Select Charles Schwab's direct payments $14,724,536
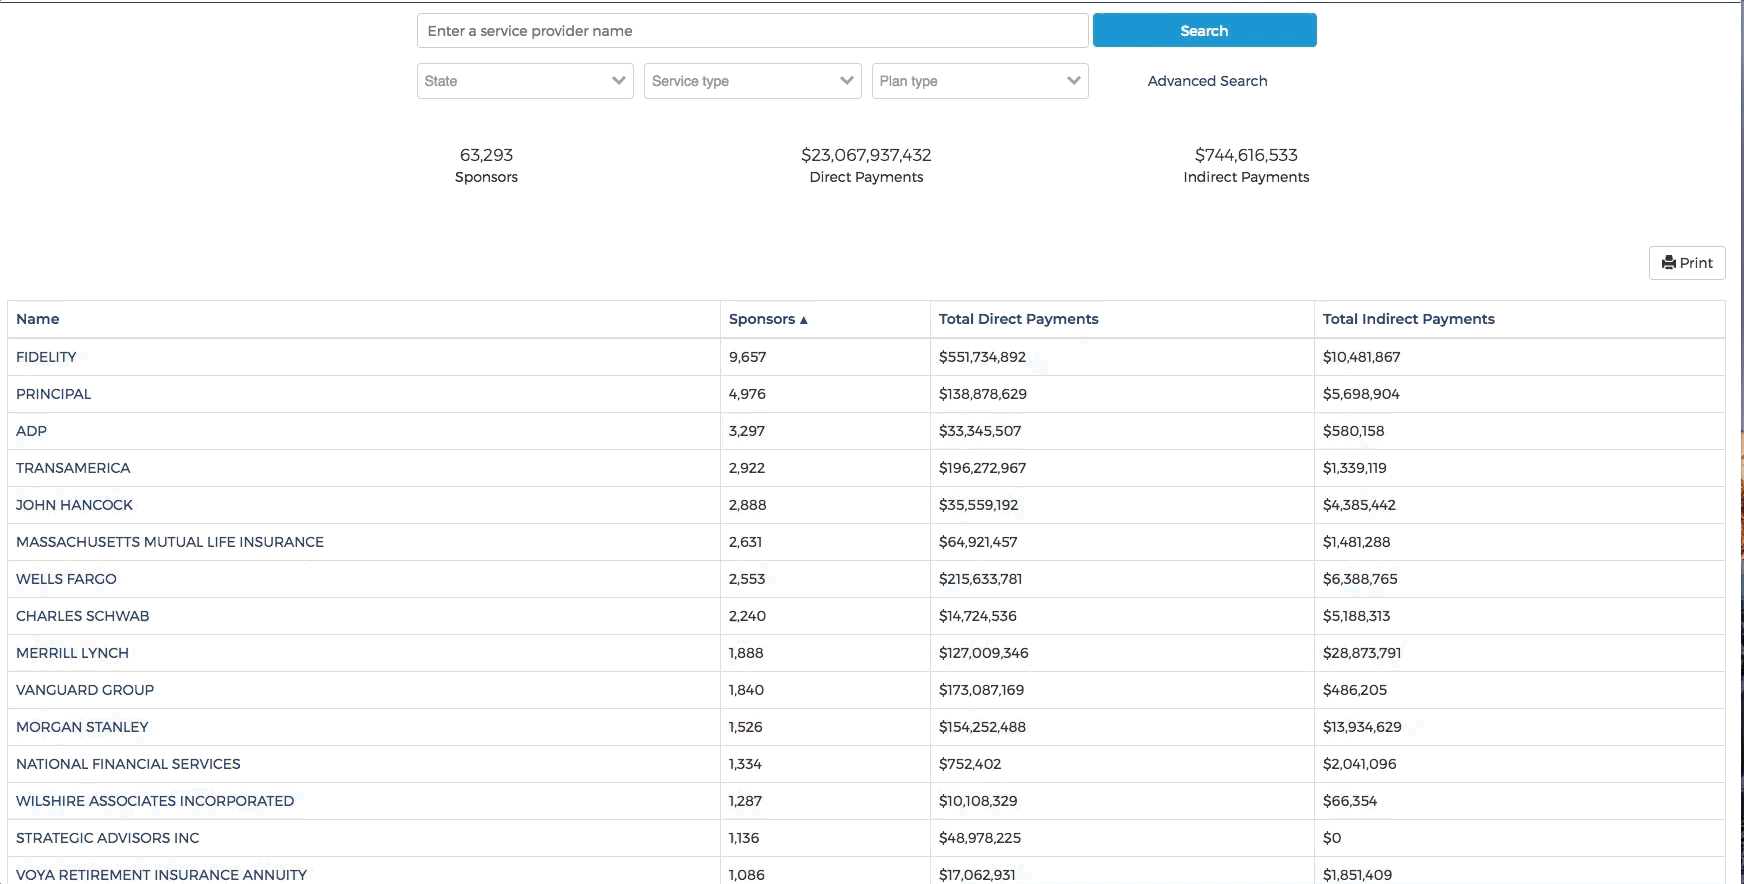The image size is (1744, 884). click(978, 616)
